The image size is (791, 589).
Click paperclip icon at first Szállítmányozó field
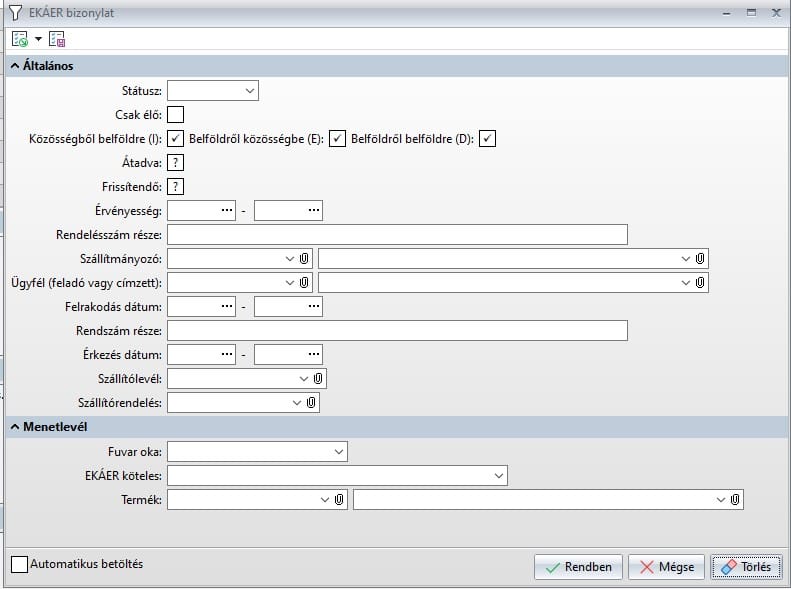coord(304,258)
